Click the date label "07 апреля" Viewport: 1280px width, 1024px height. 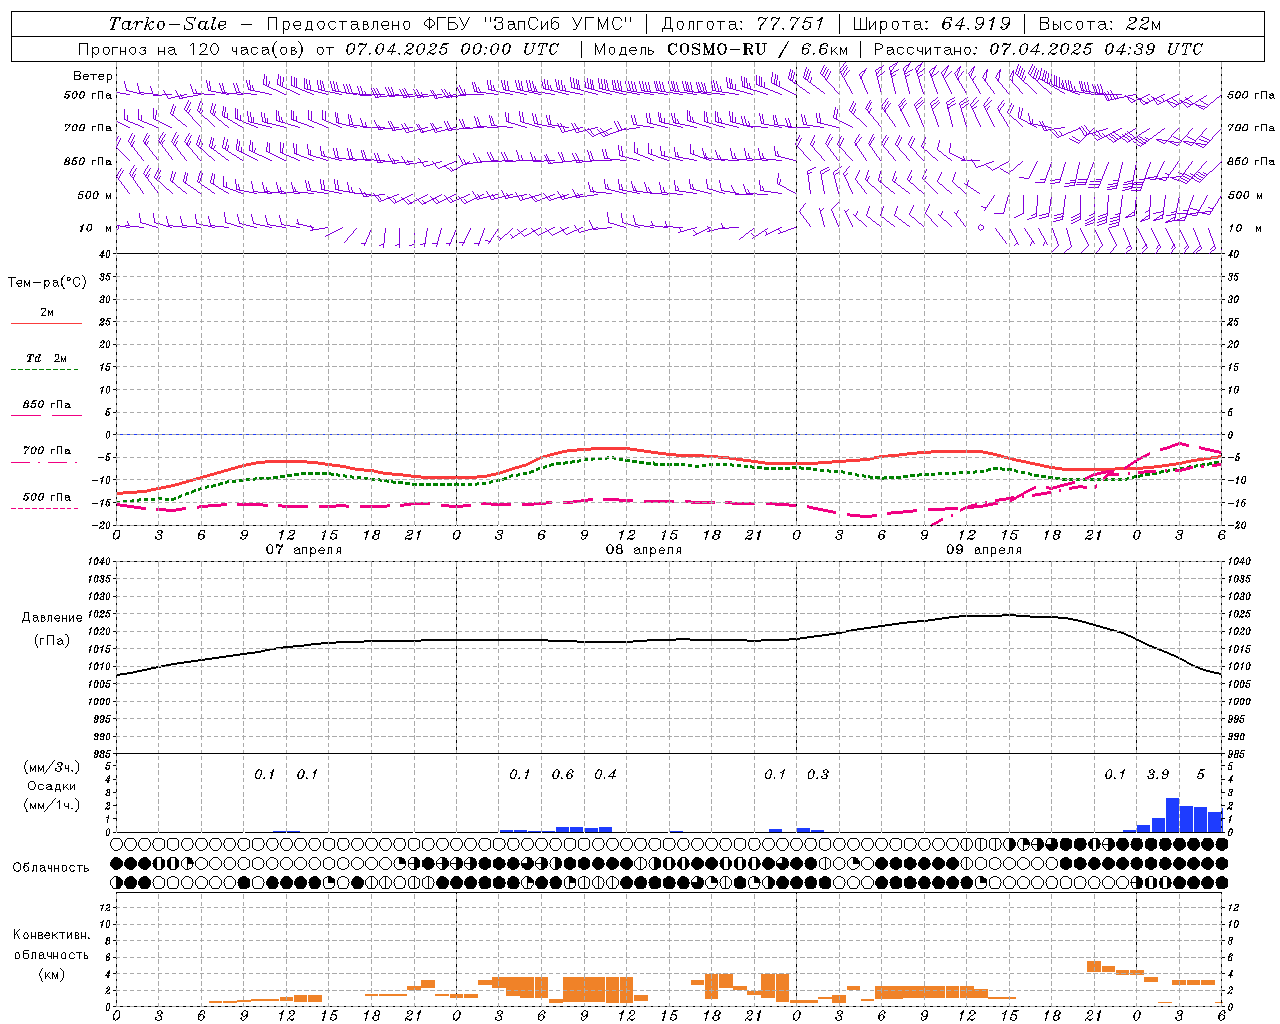coord(304,550)
